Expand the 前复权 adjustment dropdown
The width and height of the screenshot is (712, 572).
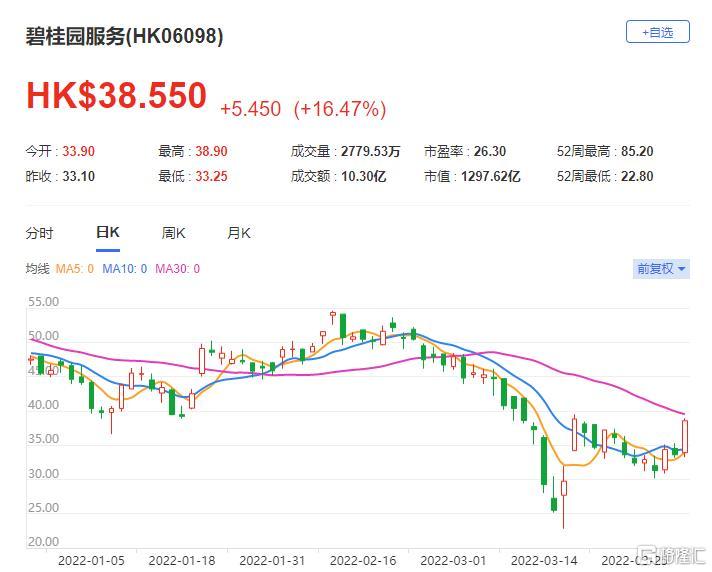click(661, 268)
